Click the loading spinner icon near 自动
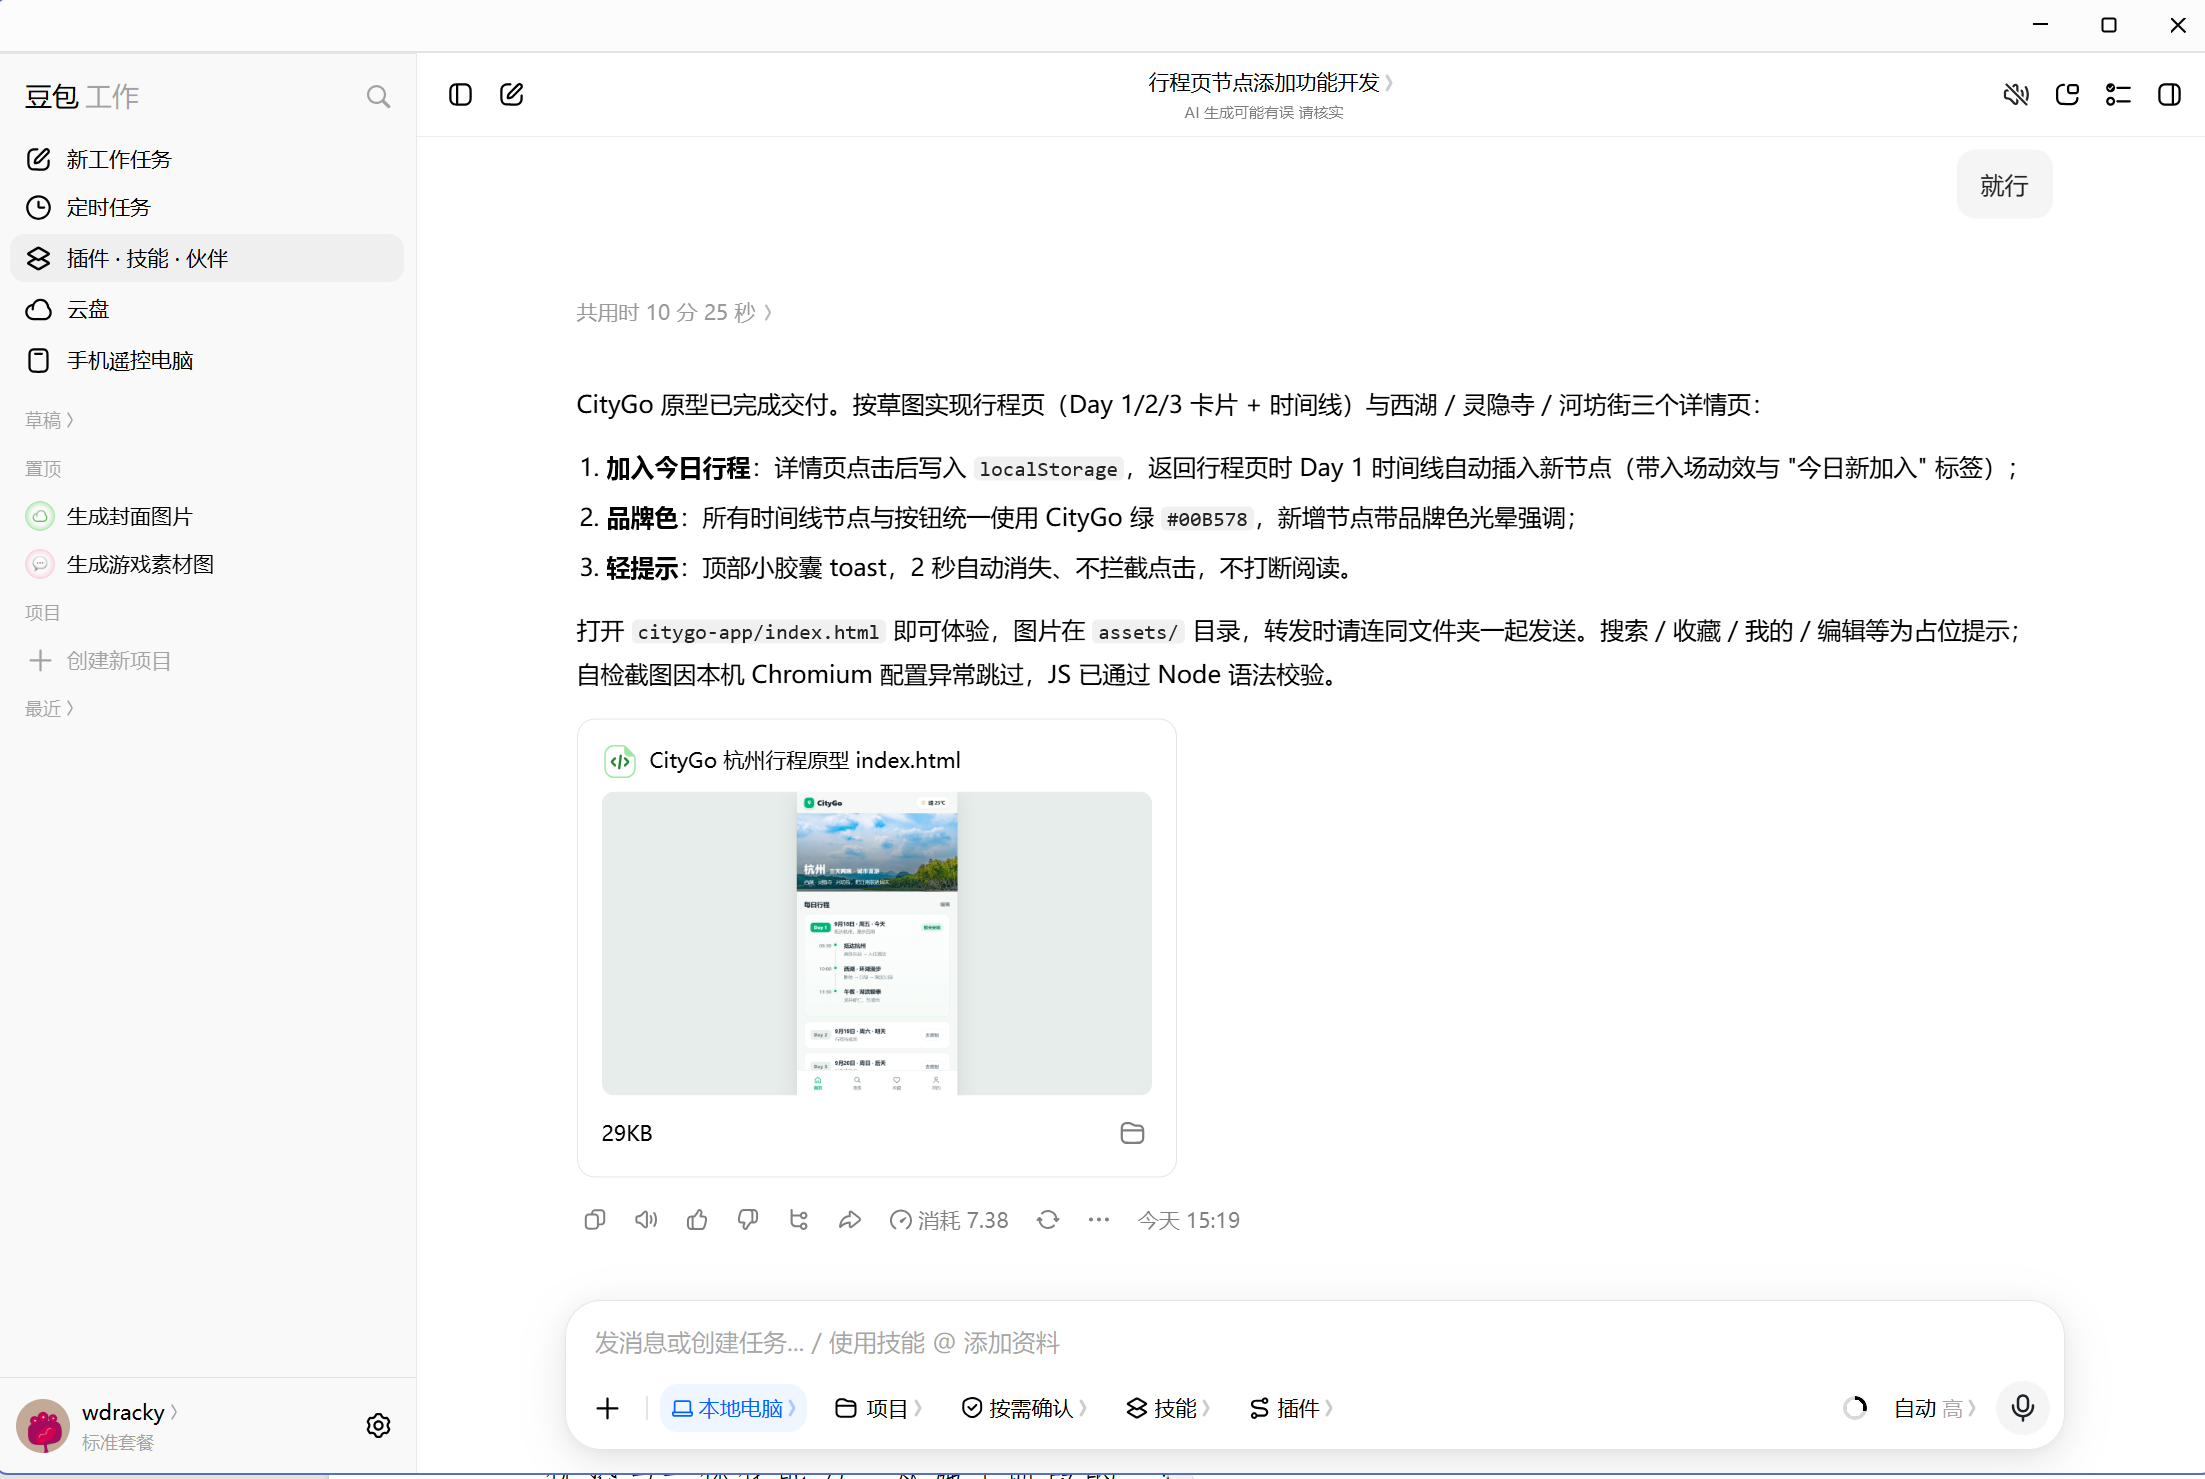Image resolution: width=2205 pixels, height=1479 pixels. [1855, 1408]
